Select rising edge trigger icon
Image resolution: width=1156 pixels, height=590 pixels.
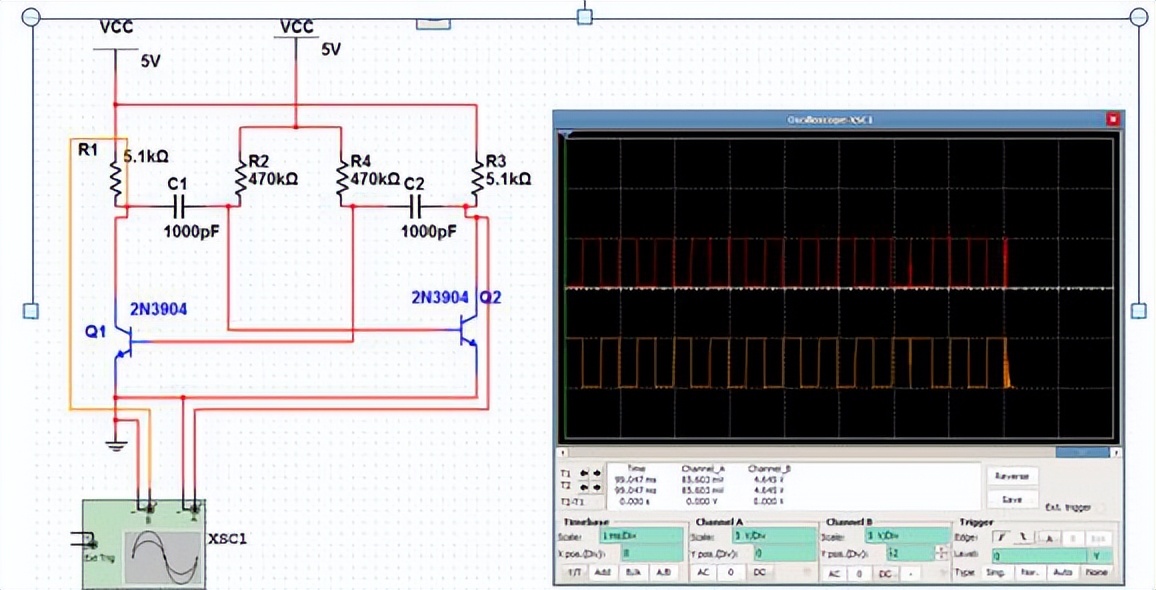pyautogui.click(x=1000, y=537)
